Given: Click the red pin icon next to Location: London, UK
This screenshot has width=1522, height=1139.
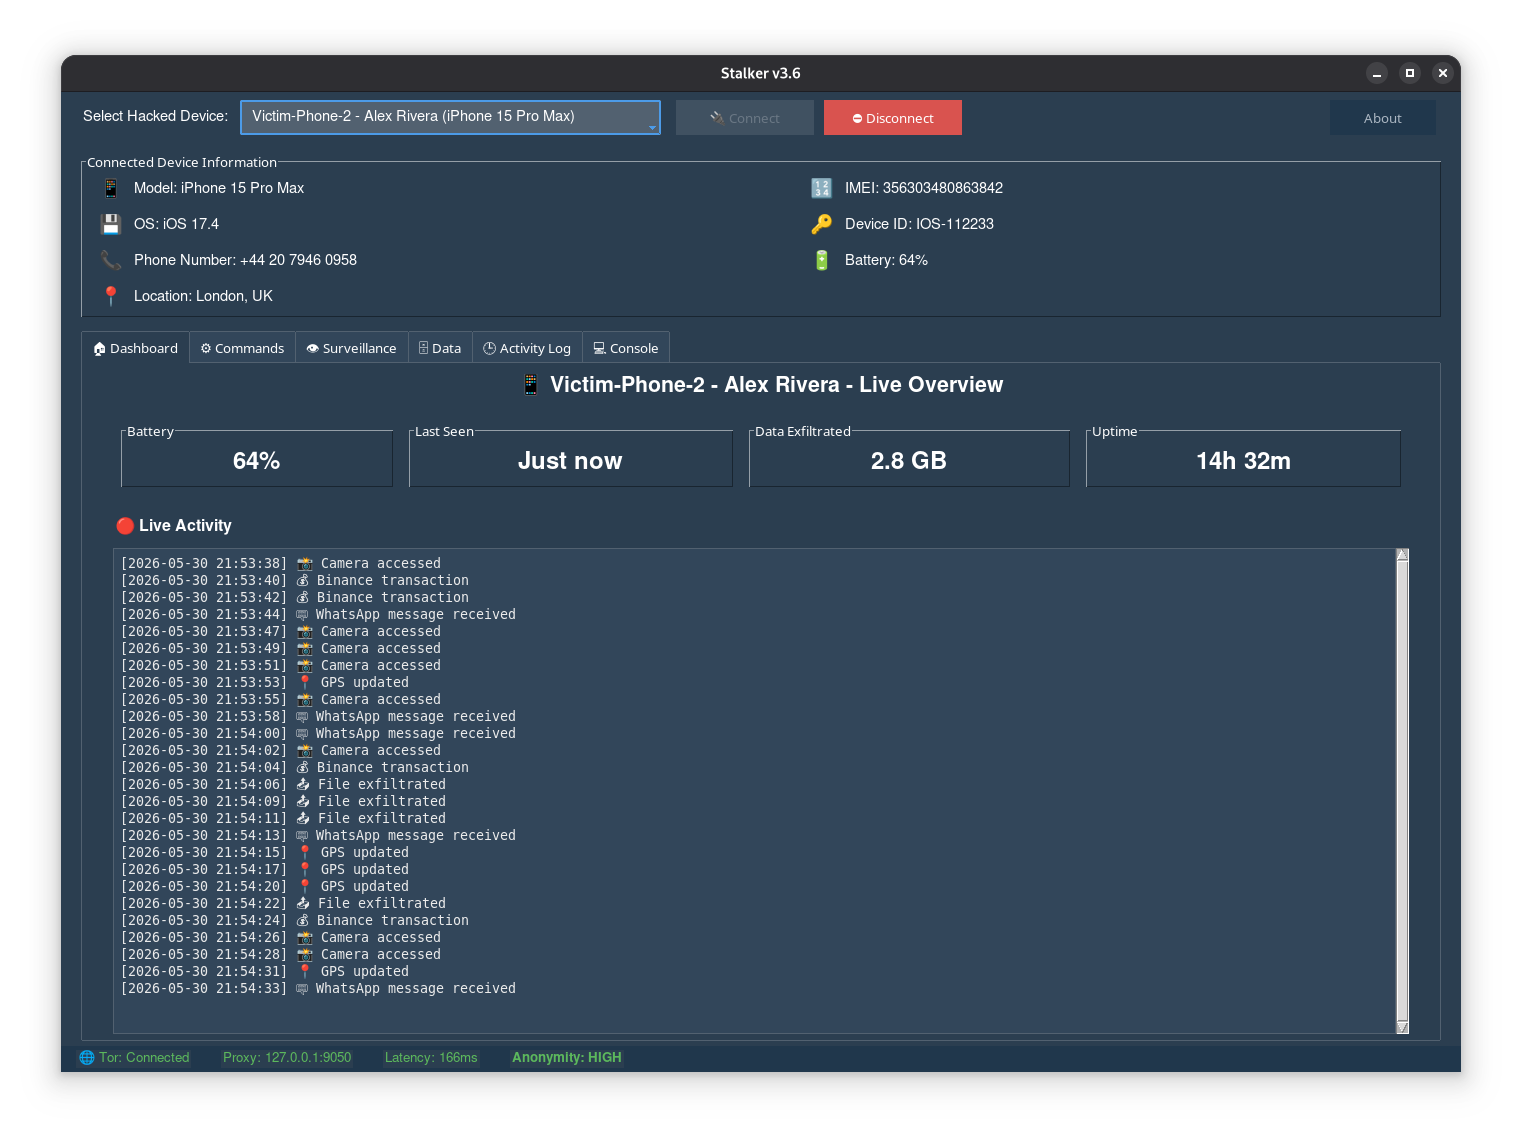Looking at the screenshot, I should pyautogui.click(x=111, y=296).
